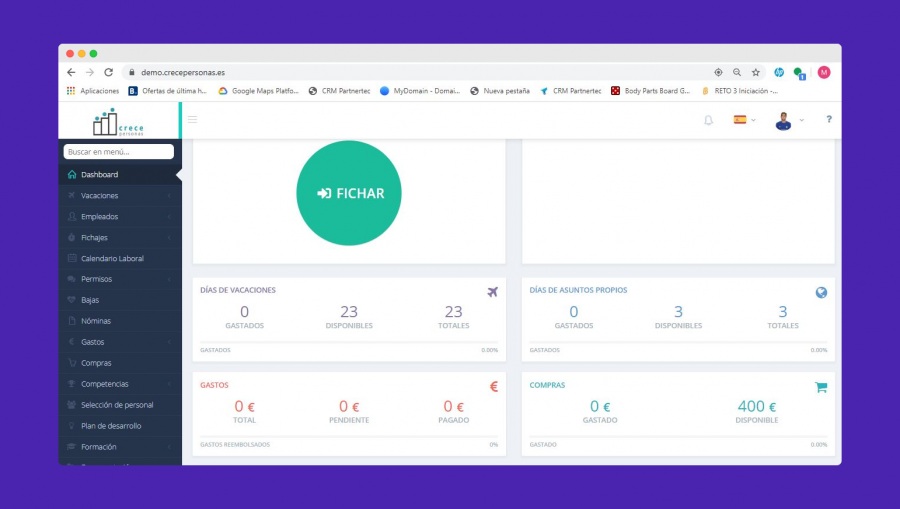Click the Calendario Laboral calendar icon

point(72,258)
